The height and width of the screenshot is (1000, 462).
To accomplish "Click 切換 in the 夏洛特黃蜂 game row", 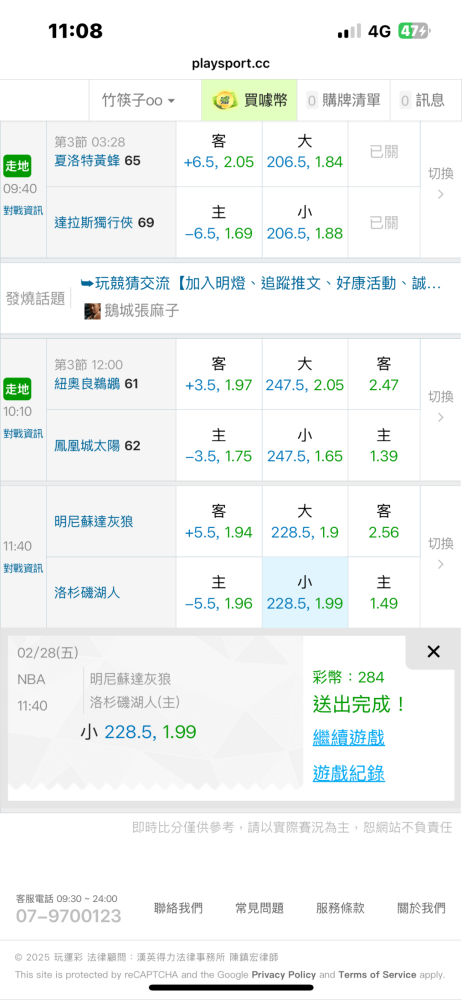I will pyautogui.click(x=440, y=184).
